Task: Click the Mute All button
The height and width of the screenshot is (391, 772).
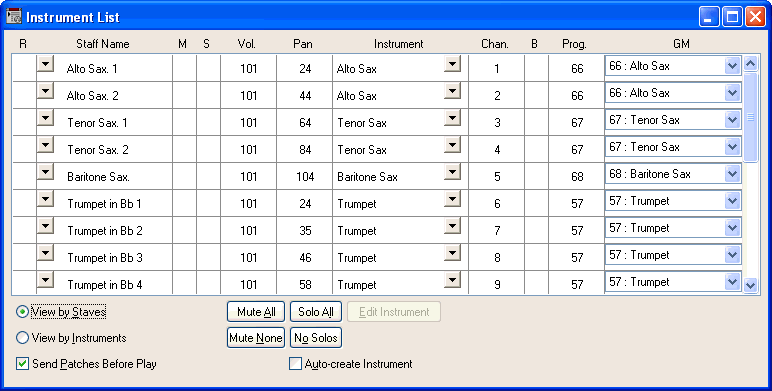Action: [256, 312]
